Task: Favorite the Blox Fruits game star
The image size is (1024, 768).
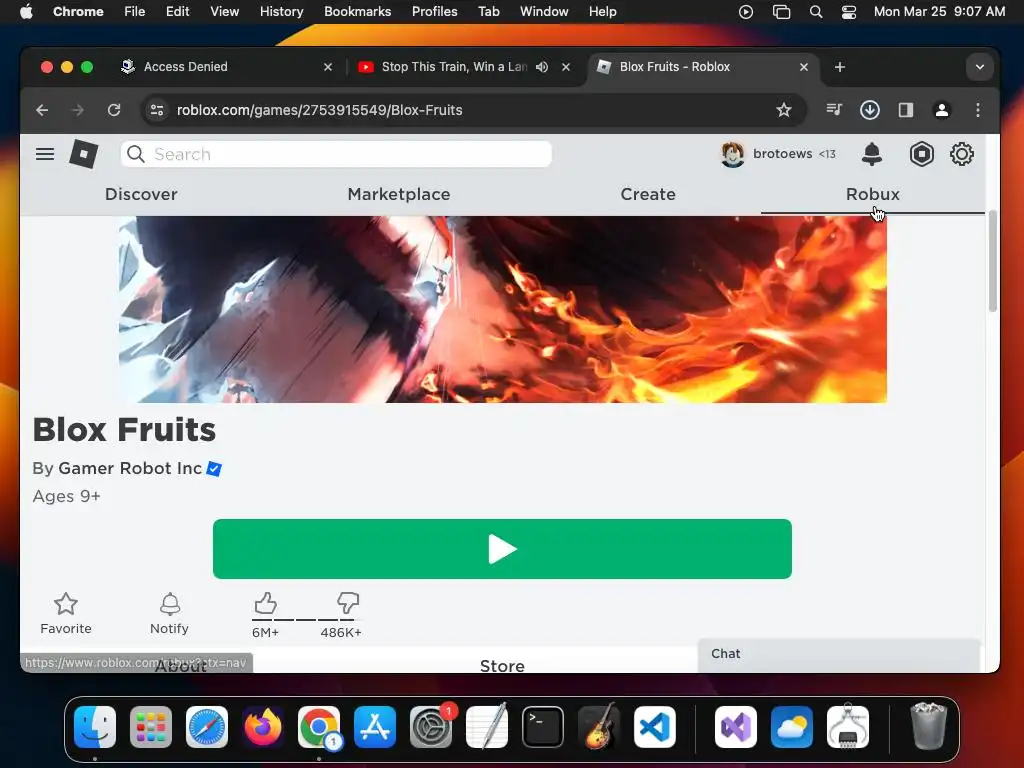Action: tap(66, 604)
